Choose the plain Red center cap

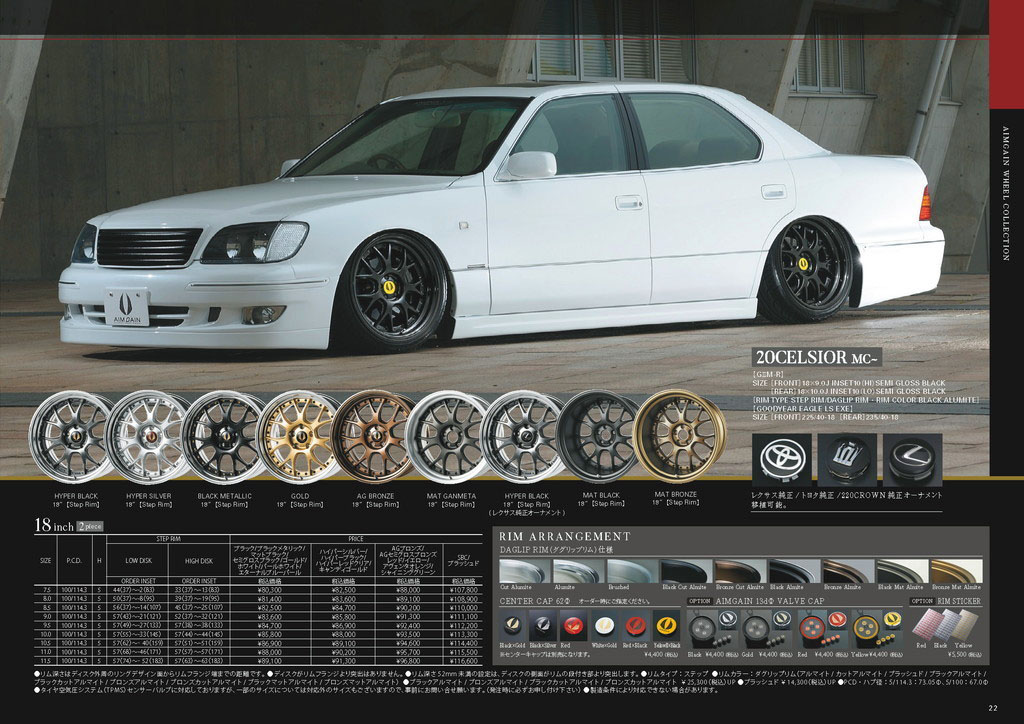(572, 626)
